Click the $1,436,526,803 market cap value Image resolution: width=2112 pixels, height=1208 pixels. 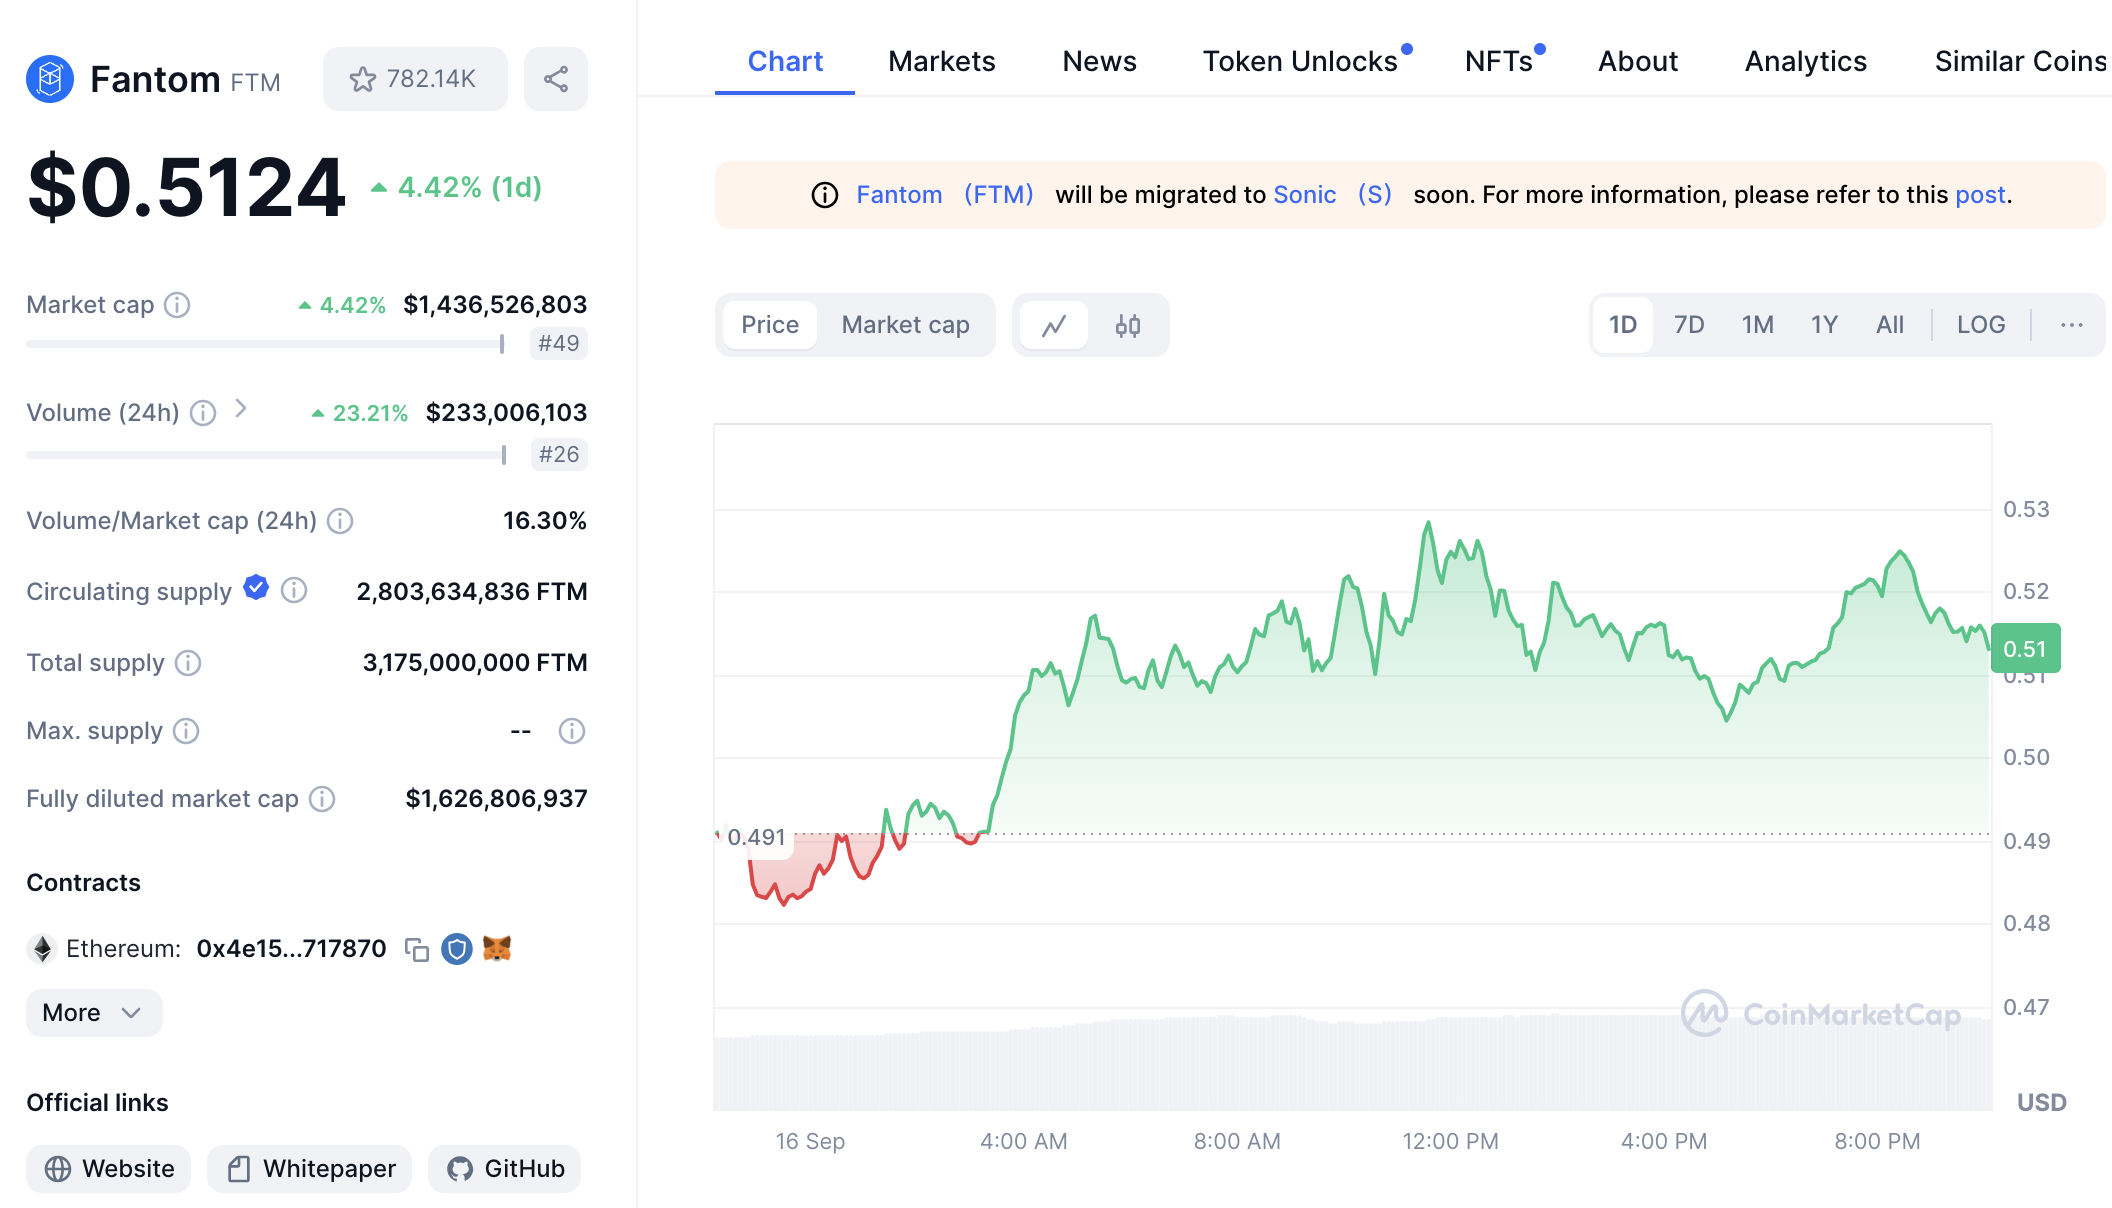click(x=495, y=305)
